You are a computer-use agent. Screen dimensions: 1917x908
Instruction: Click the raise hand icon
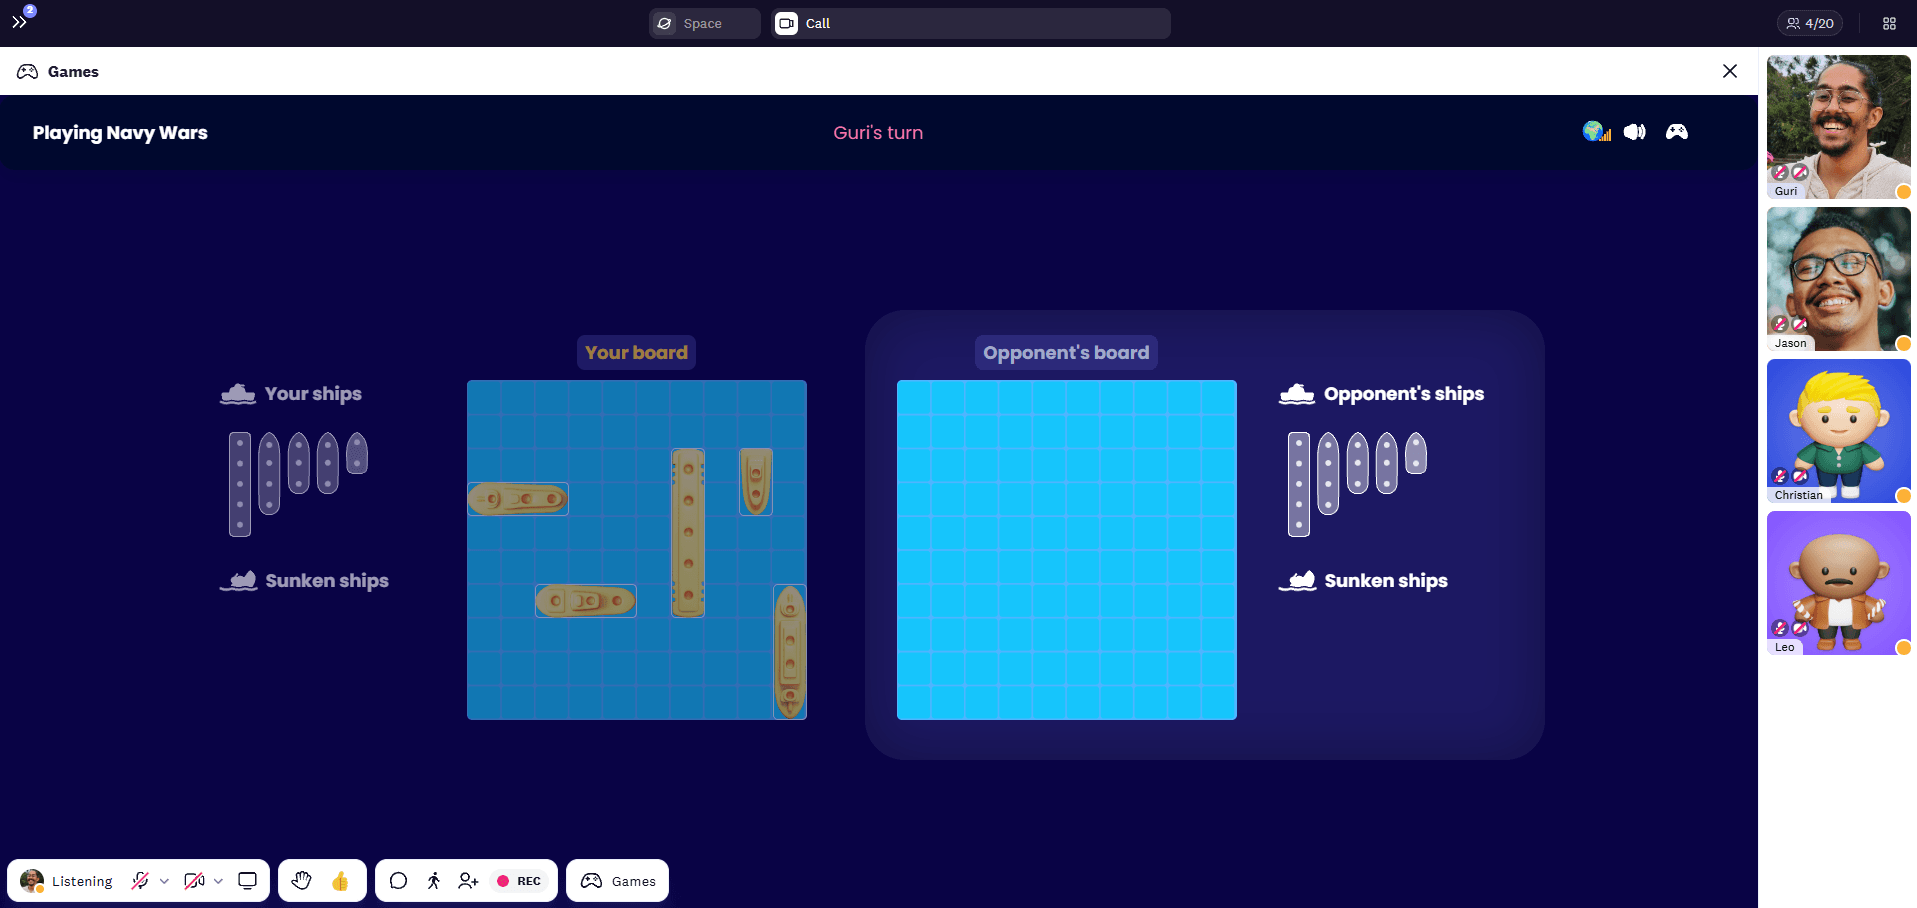pos(301,881)
